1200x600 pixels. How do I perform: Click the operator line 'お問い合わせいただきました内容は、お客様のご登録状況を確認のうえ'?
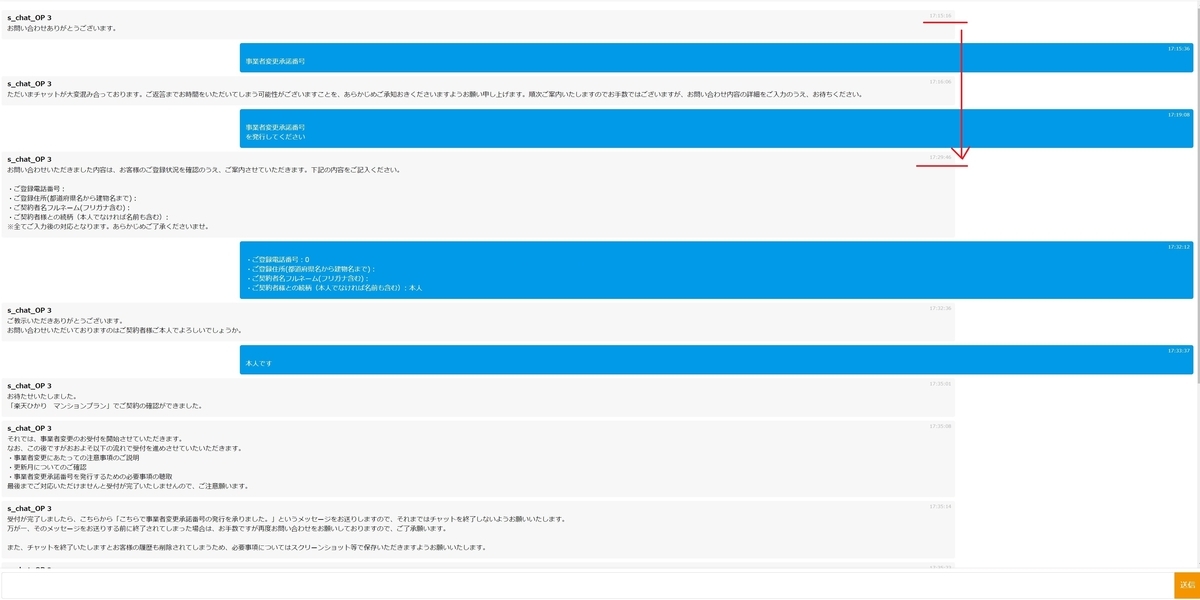point(203,169)
